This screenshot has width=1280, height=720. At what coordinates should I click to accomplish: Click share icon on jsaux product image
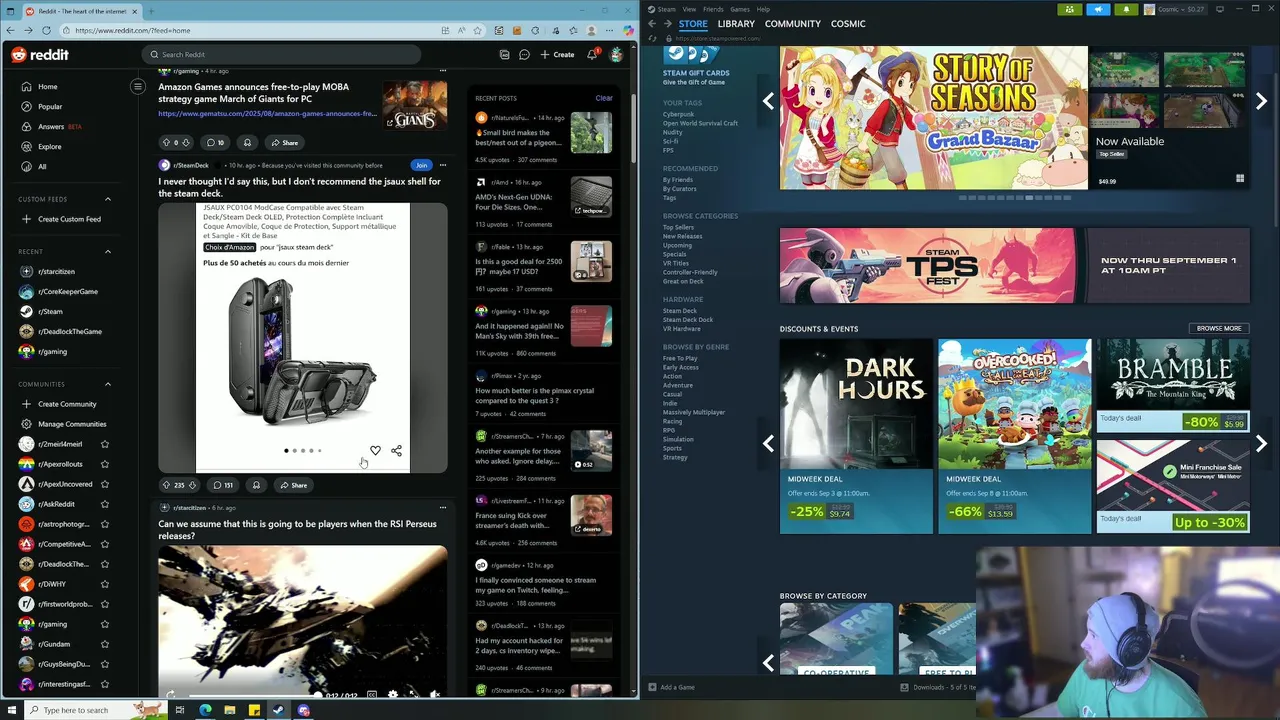coord(396,451)
